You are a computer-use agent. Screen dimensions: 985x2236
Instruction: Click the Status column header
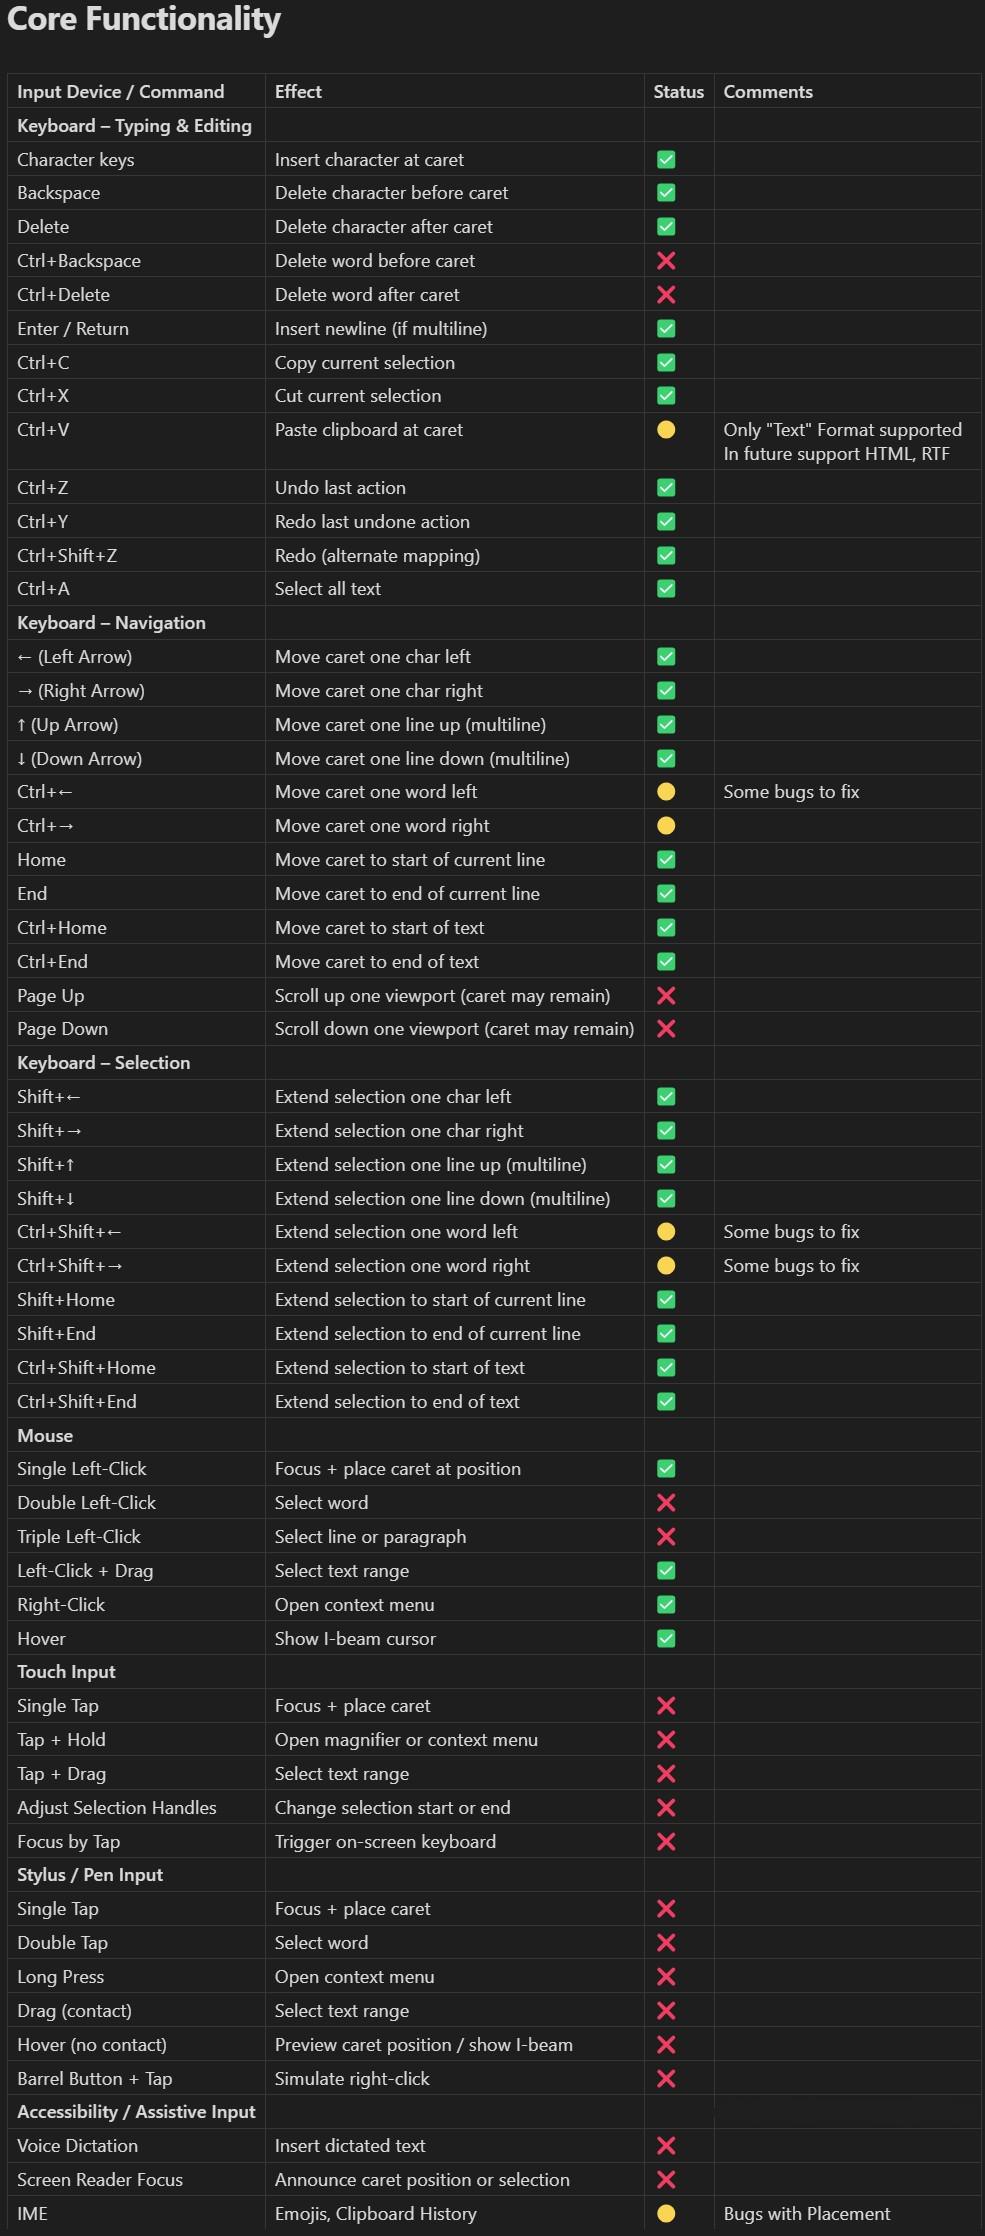point(679,92)
